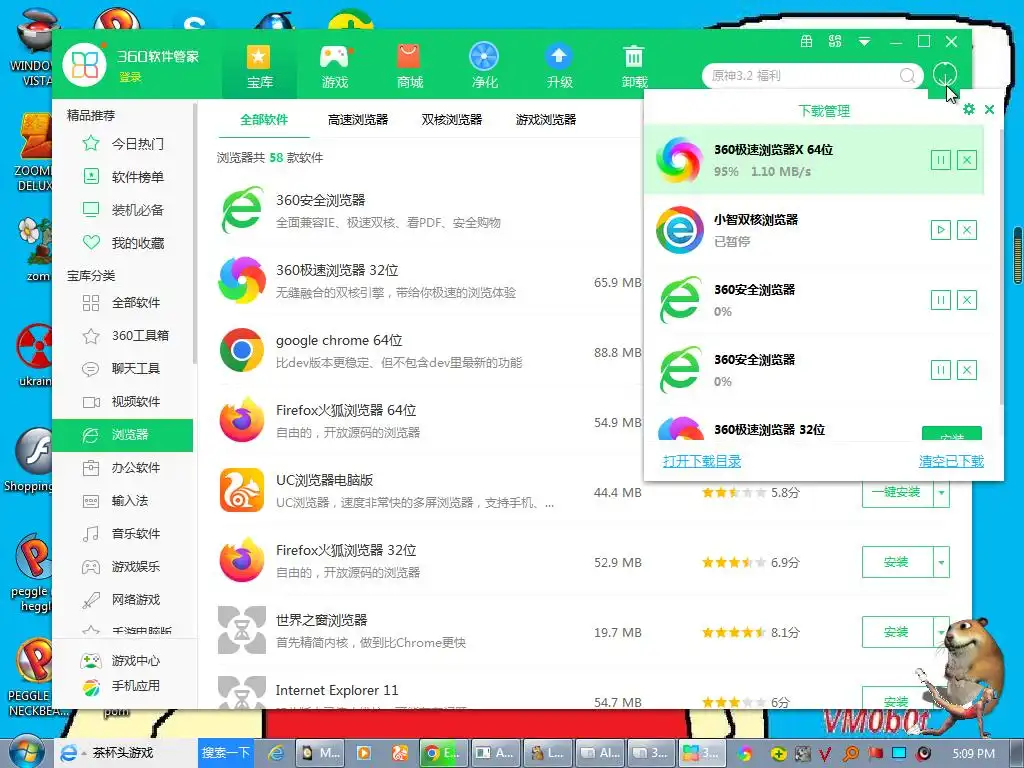Select 视频软件 category
This screenshot has width=1024, height=768.
[x=124, y=402]
